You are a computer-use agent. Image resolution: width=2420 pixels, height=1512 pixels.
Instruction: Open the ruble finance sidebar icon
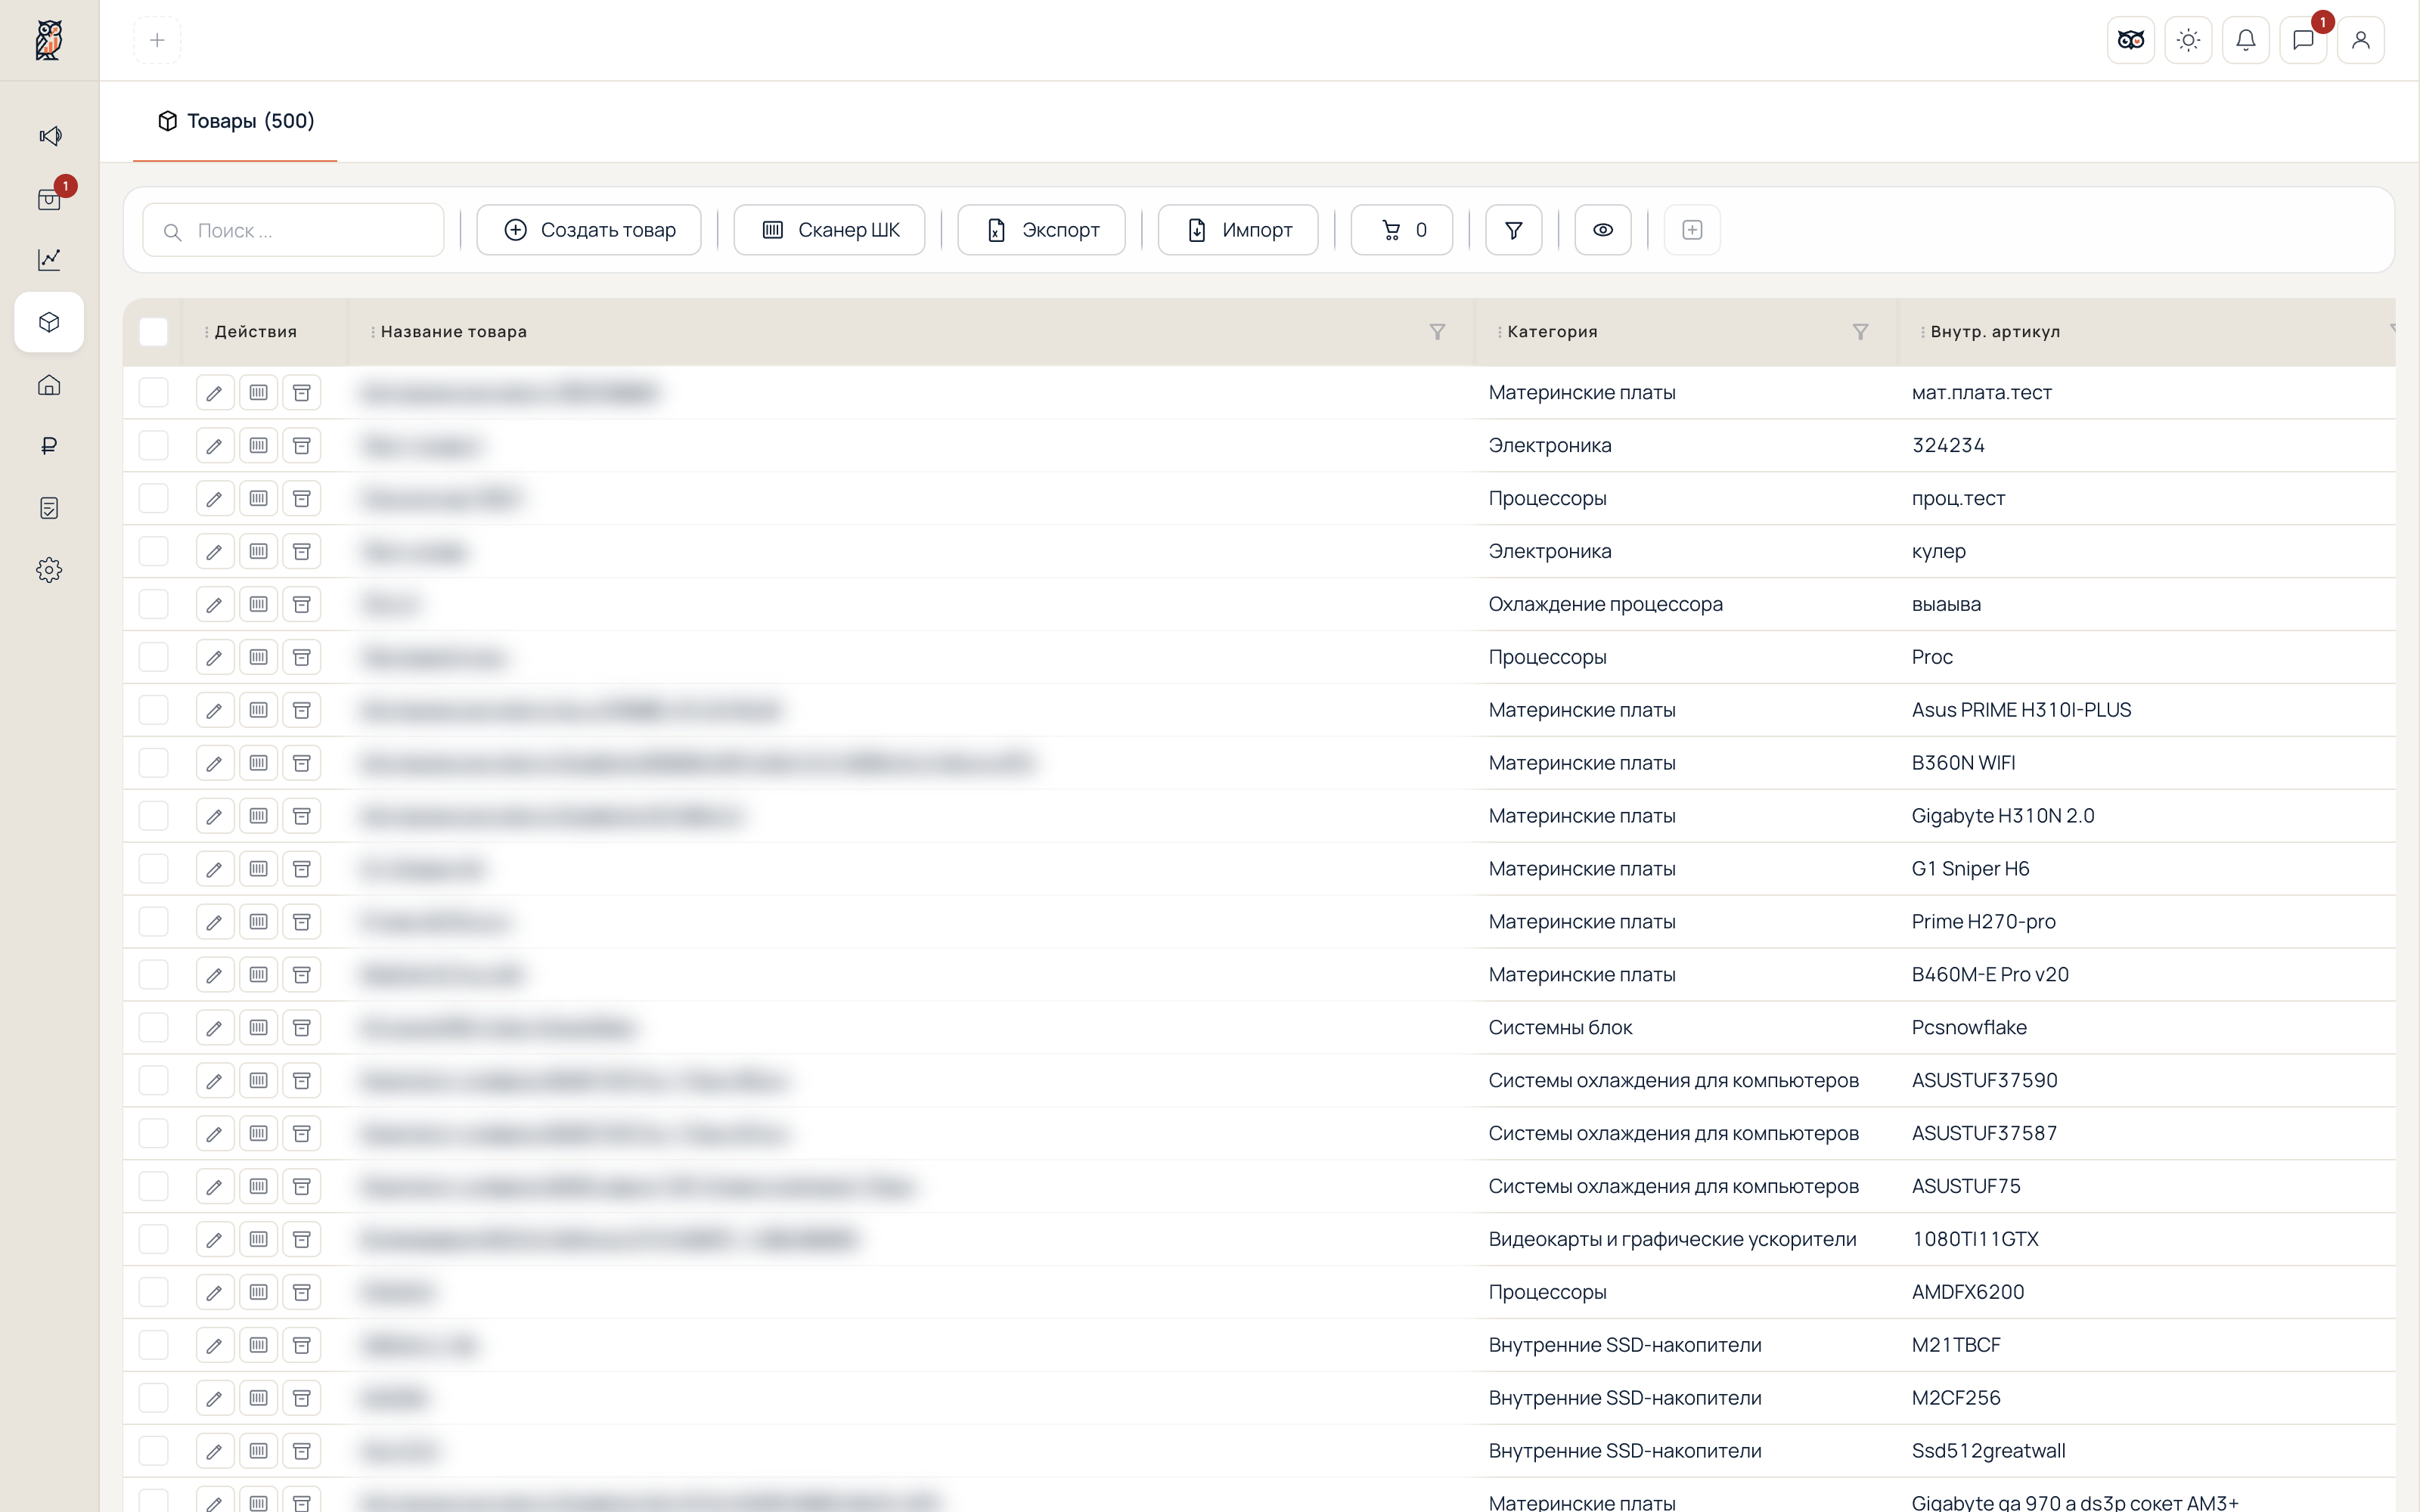click(49, 446)
